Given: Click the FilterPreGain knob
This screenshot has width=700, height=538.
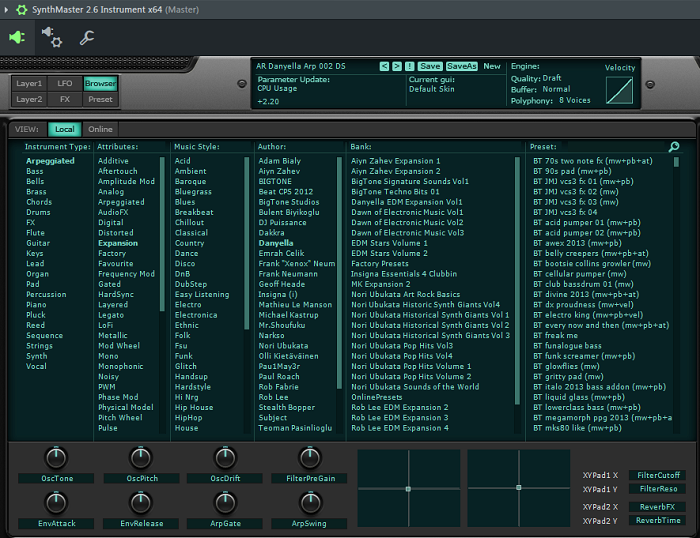Looking at the screenshot, I should [x=310, y=458].
